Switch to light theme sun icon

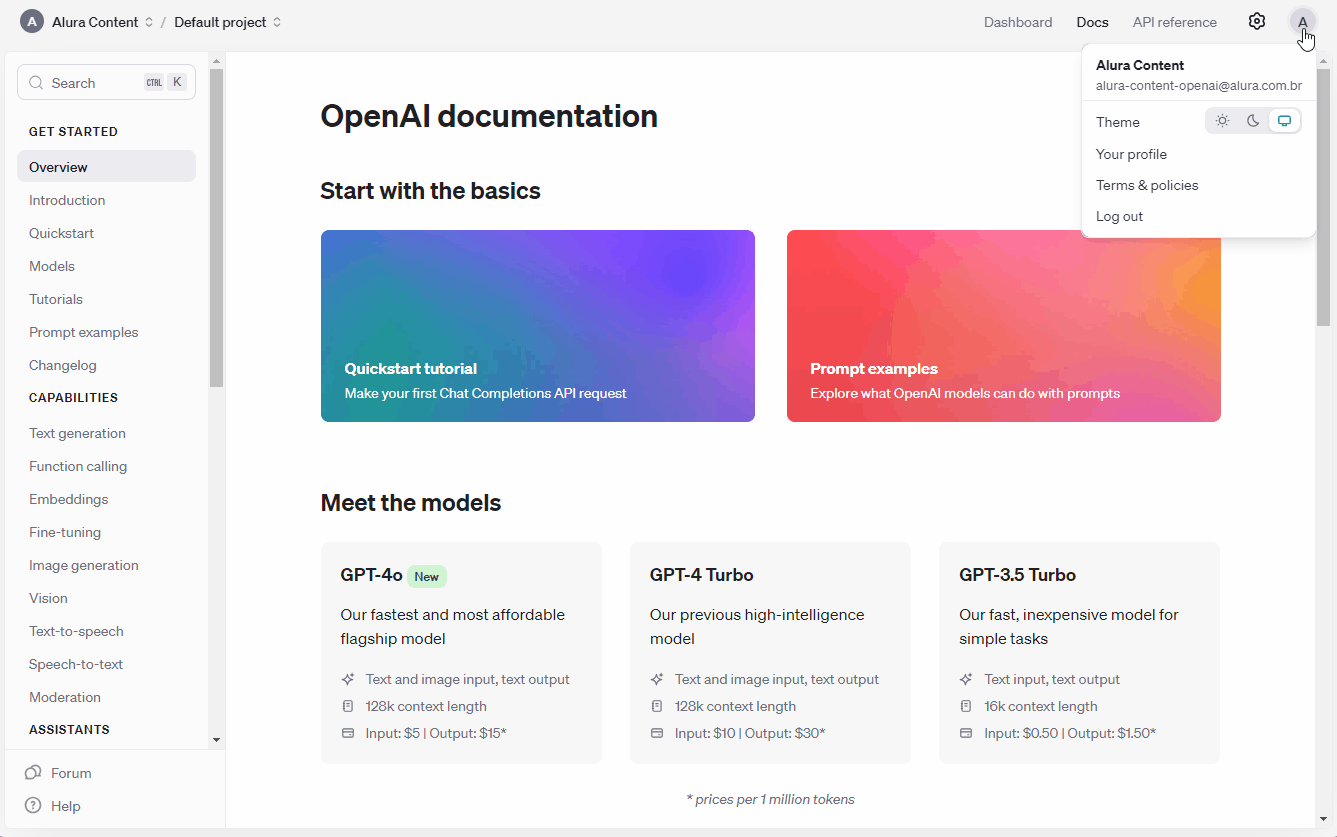(1222, 121)
